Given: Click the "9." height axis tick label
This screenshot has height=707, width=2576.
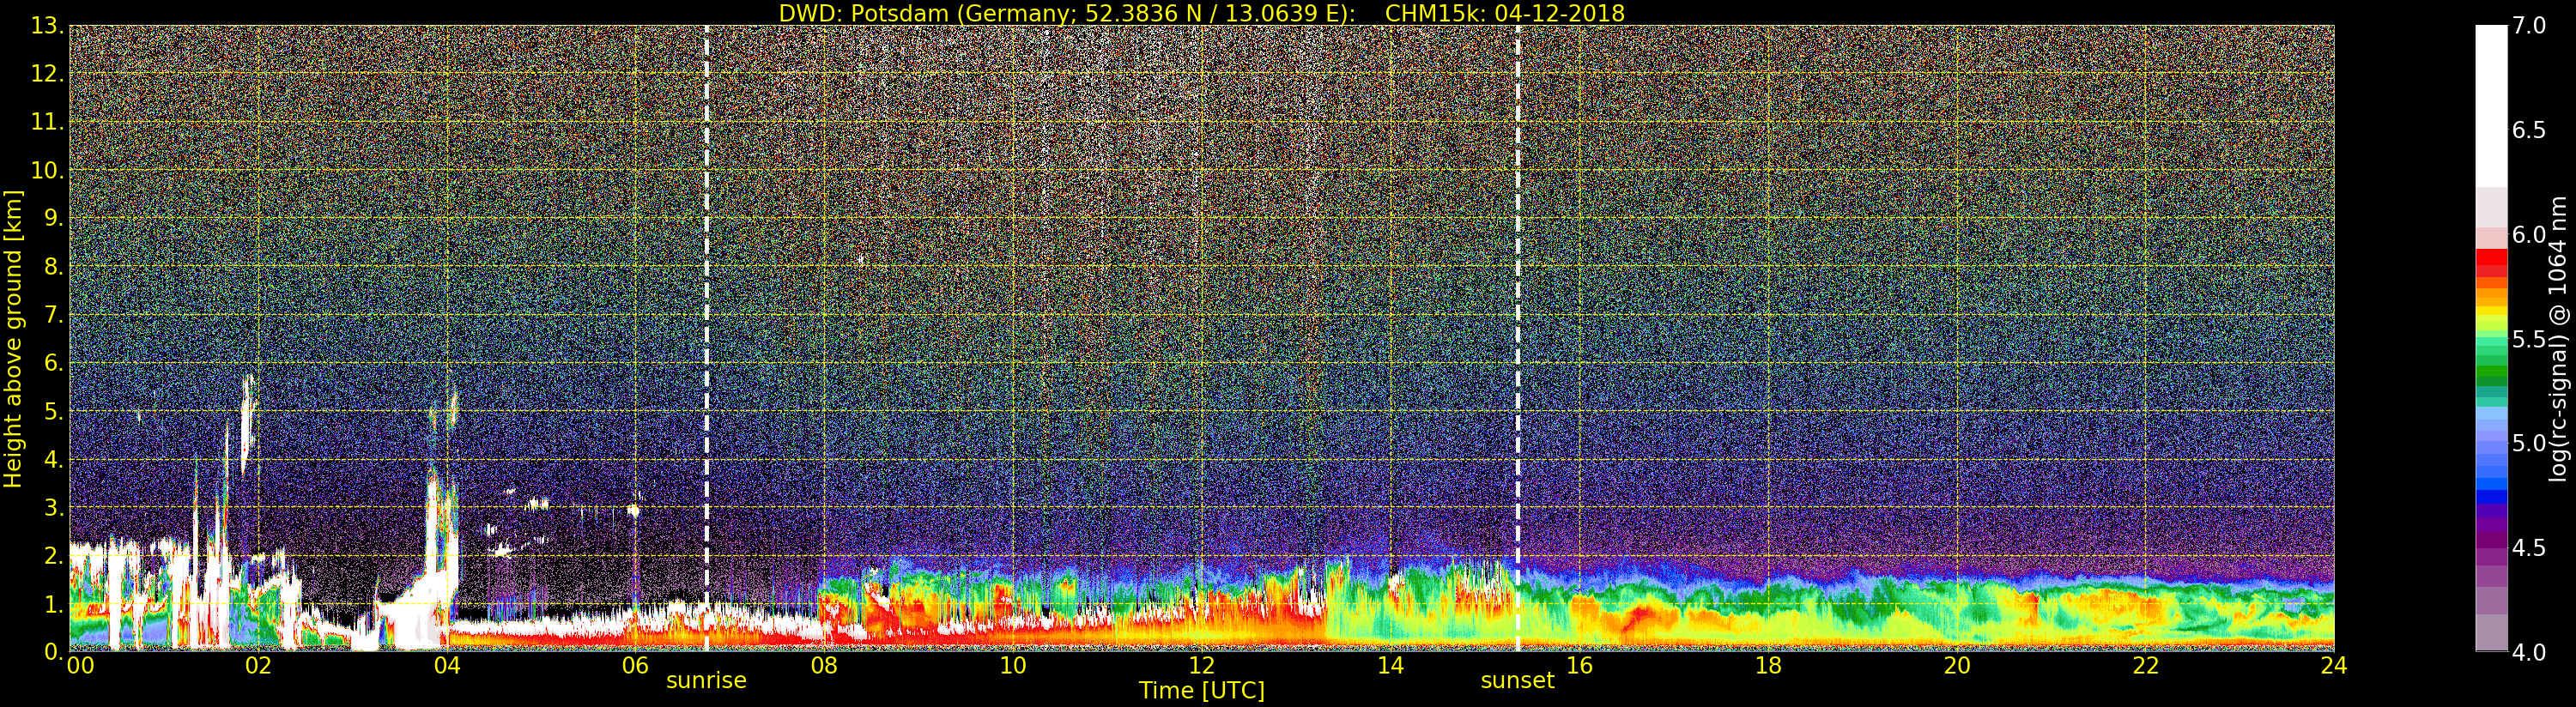Looking at the screenshot, I should click(53, 218).
